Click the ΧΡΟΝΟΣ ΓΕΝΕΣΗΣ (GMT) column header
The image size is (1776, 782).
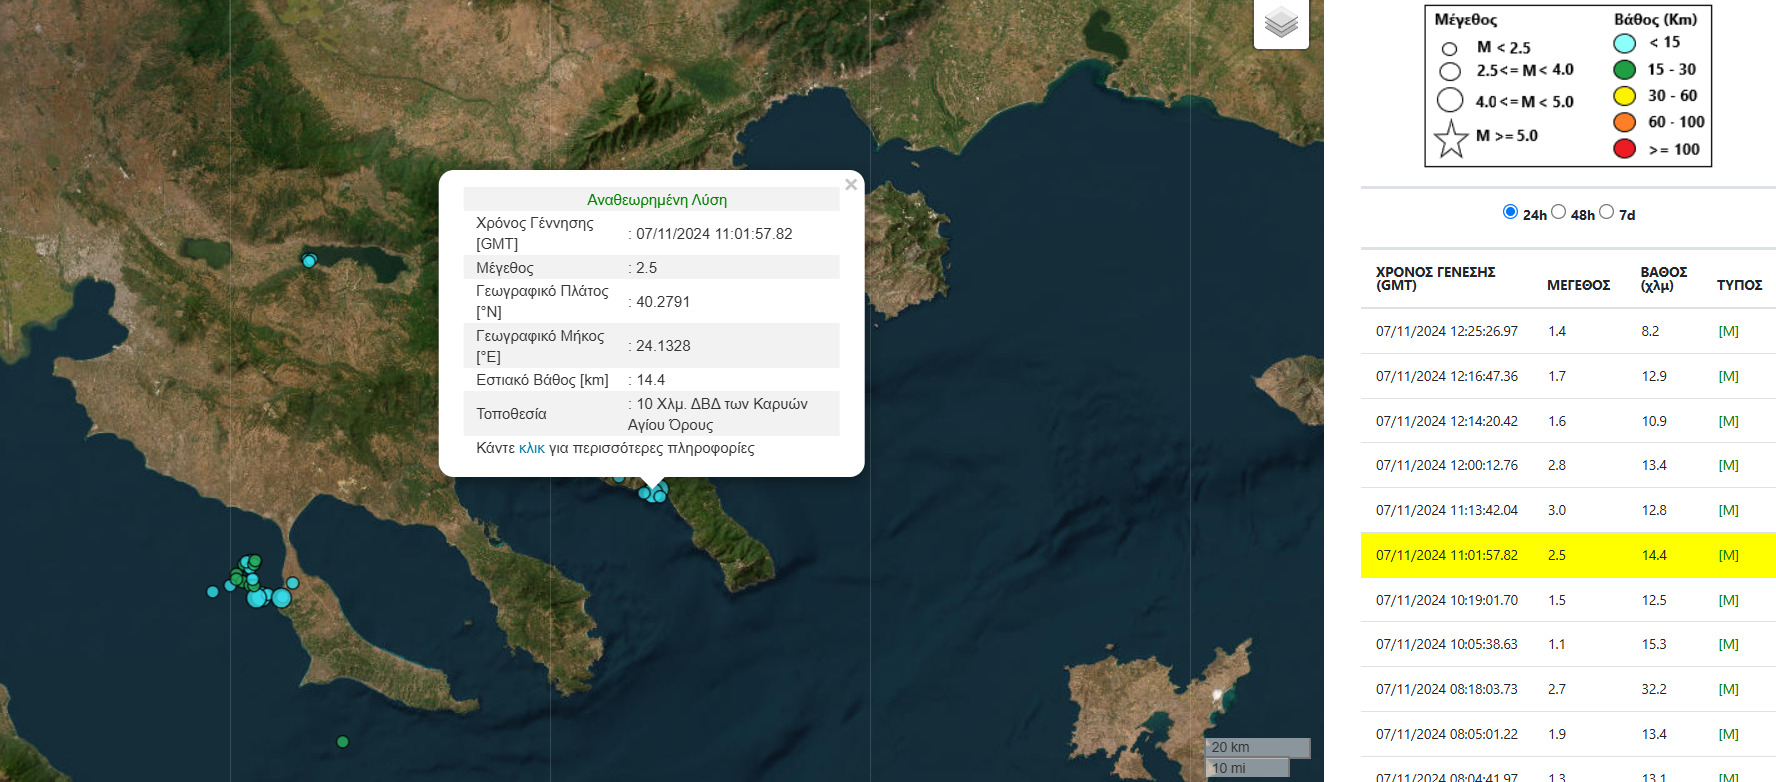tap(1435, 278)
